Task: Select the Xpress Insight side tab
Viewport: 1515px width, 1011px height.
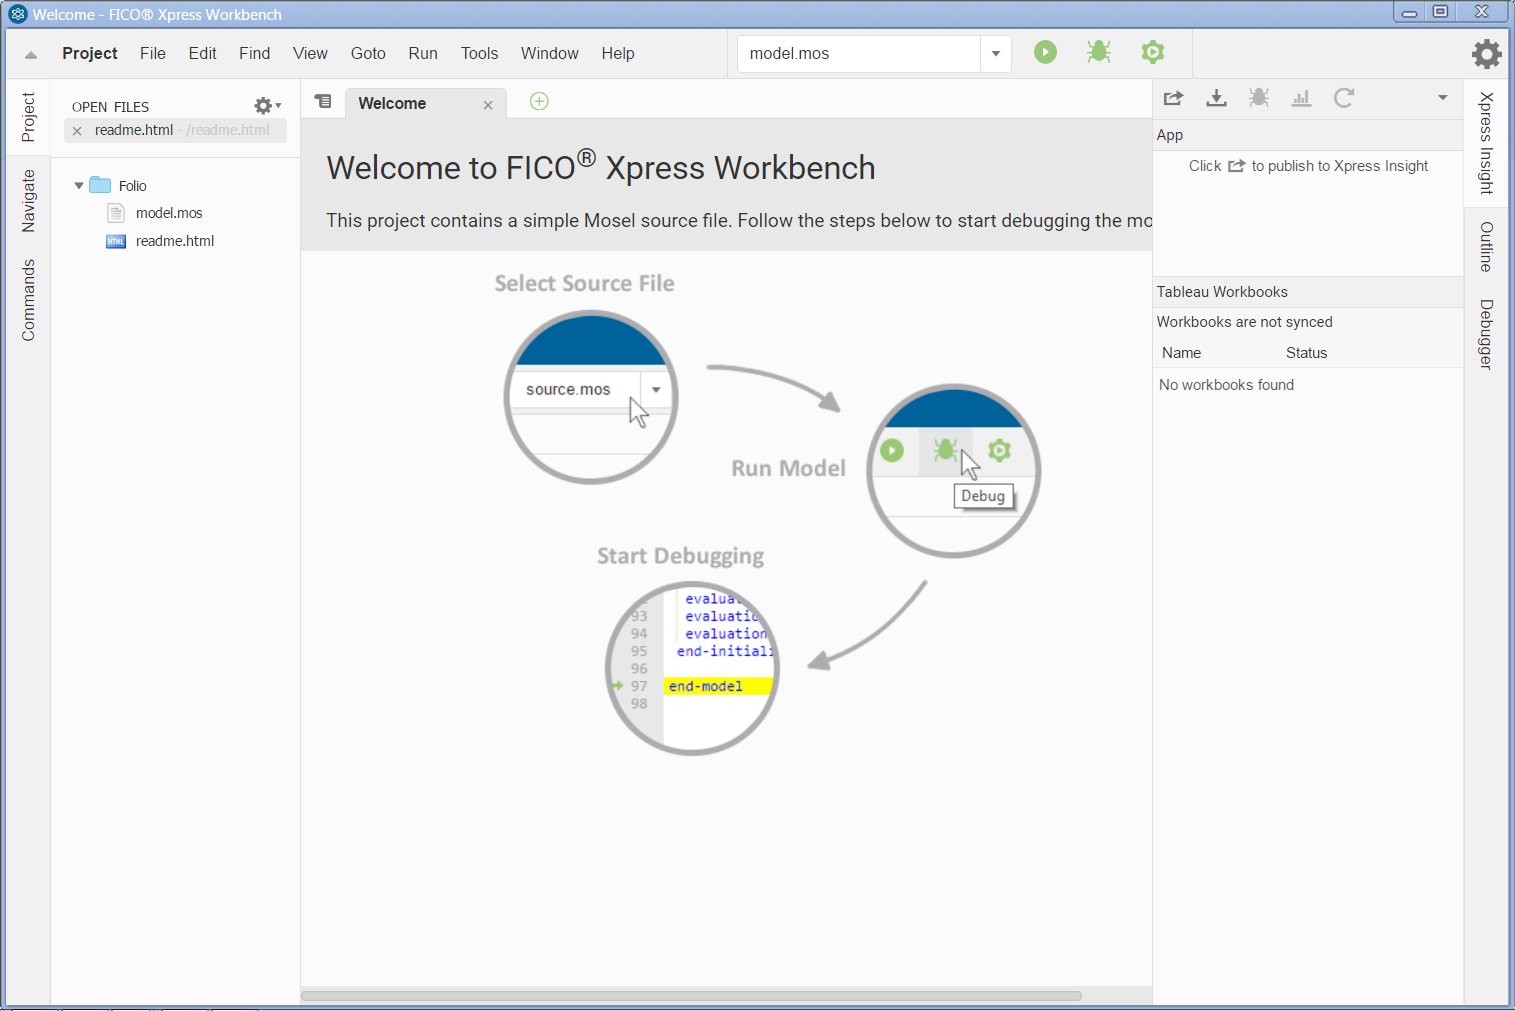Action: pyautogui.click(x=1486, y=143)
